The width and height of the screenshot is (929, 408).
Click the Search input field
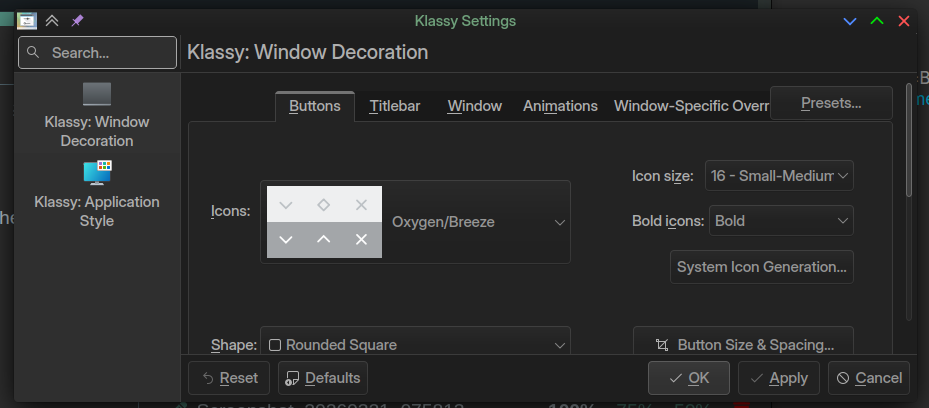pos(97,53)
